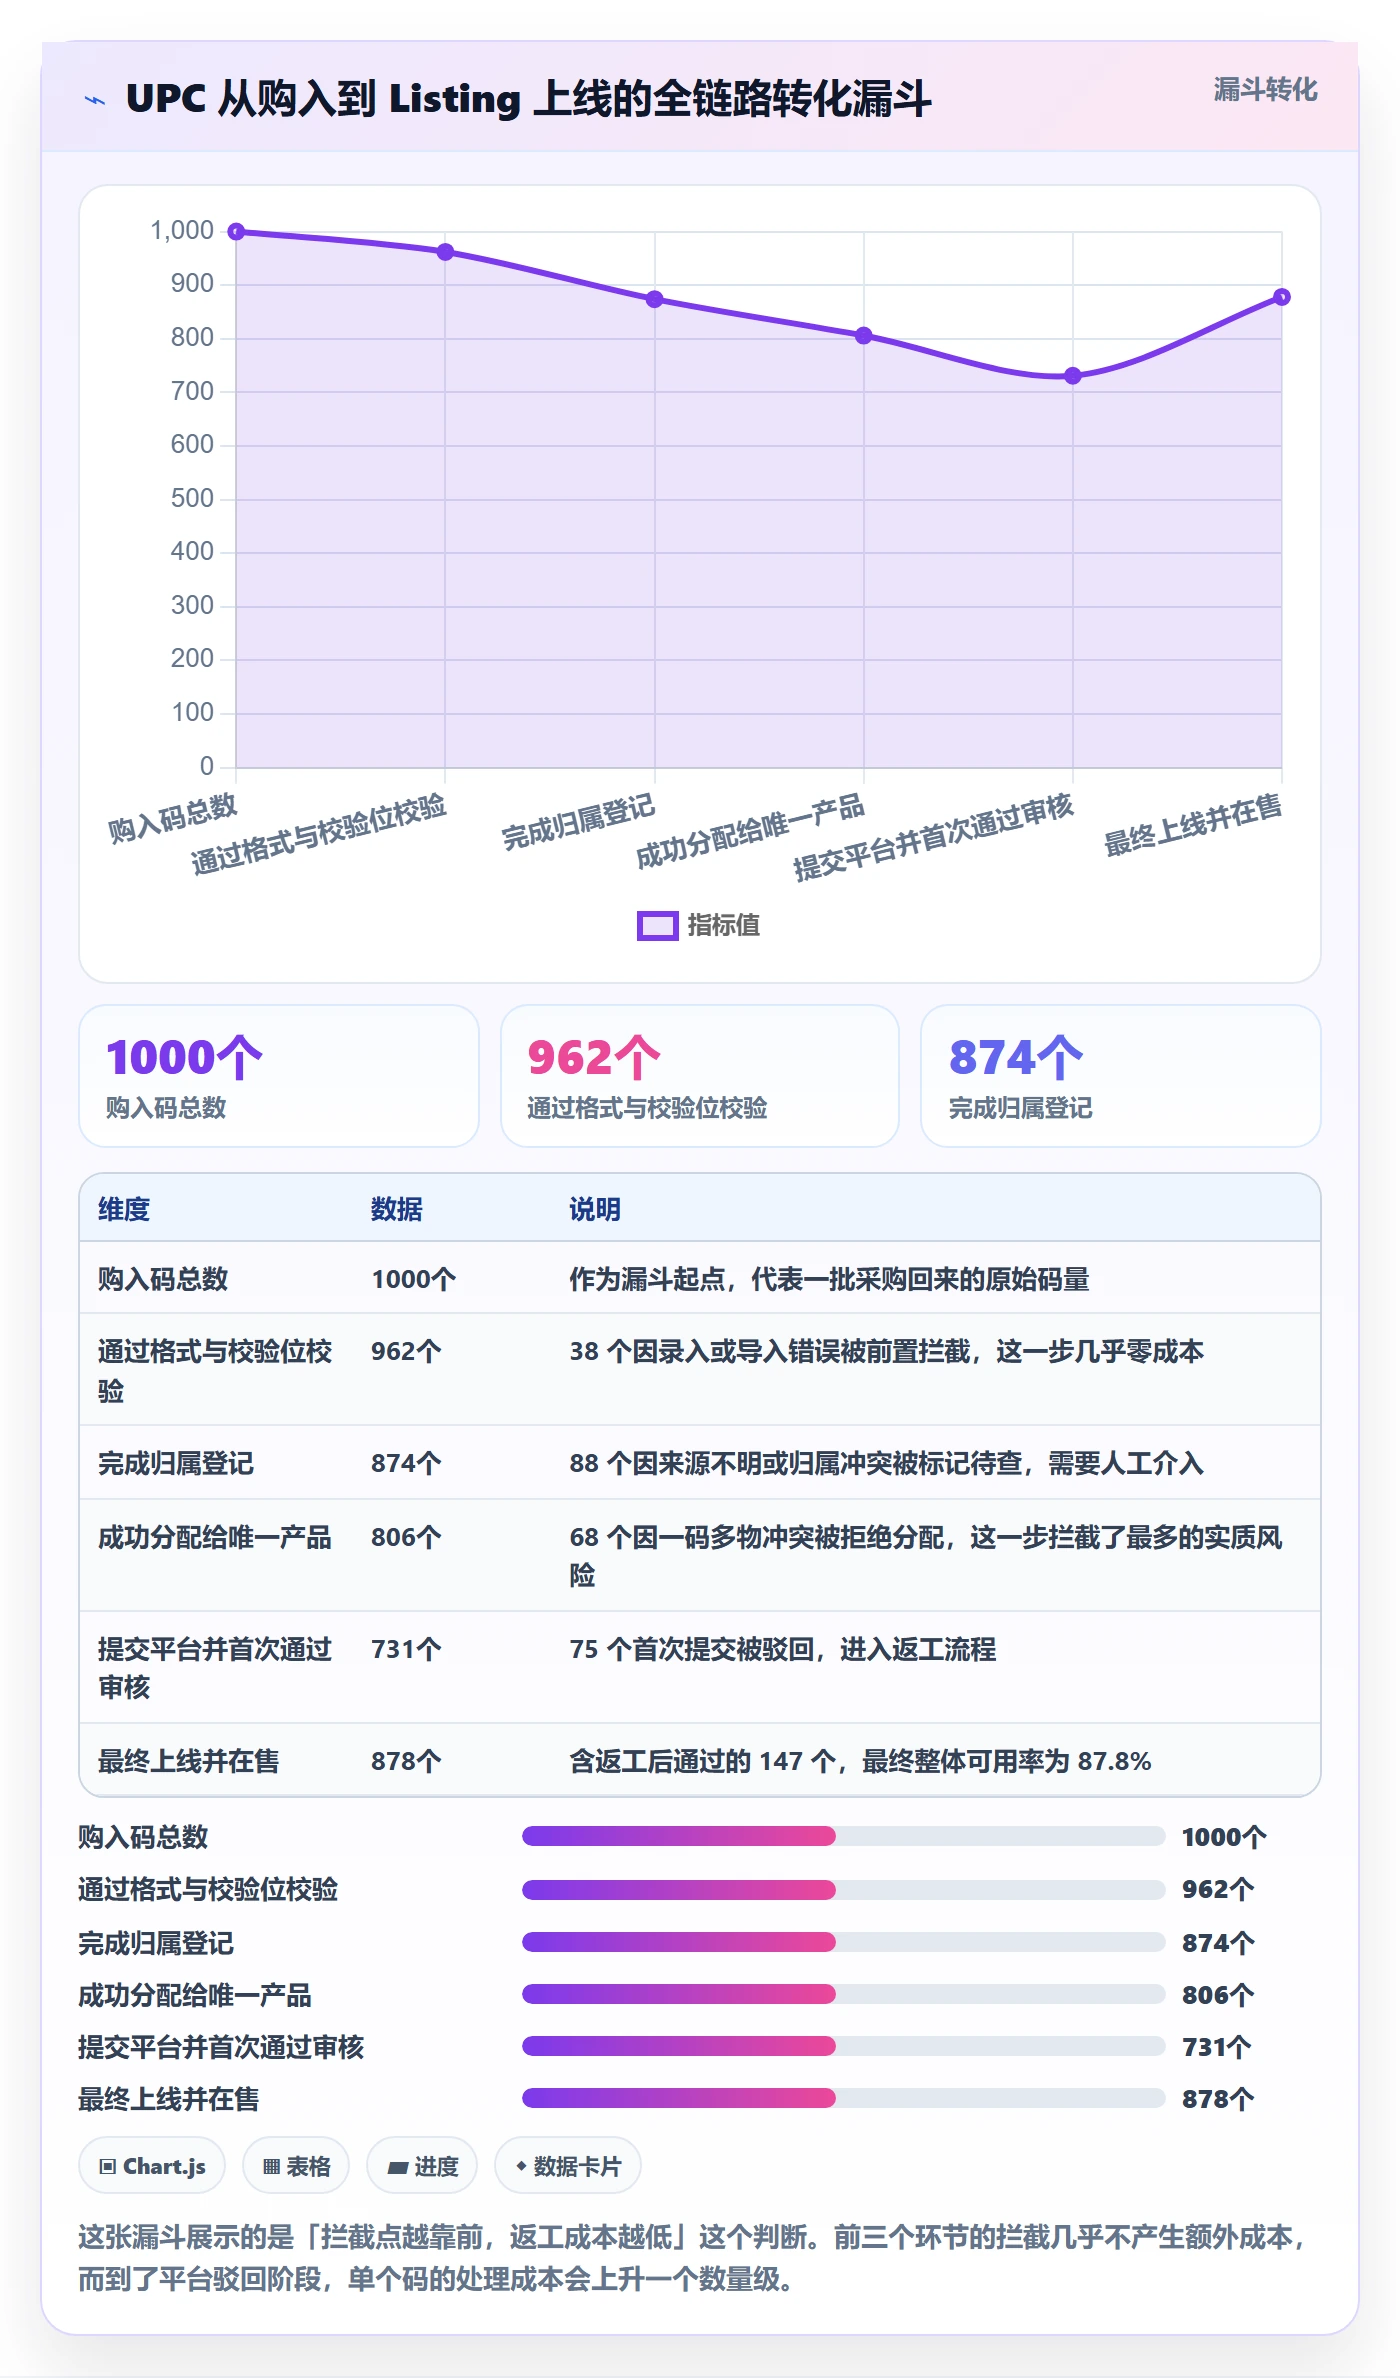The width and height of the screenshot is (1400, 2378).
Task: Click chart data point for 成功分配给唯一产品
Action: (863, 336)
